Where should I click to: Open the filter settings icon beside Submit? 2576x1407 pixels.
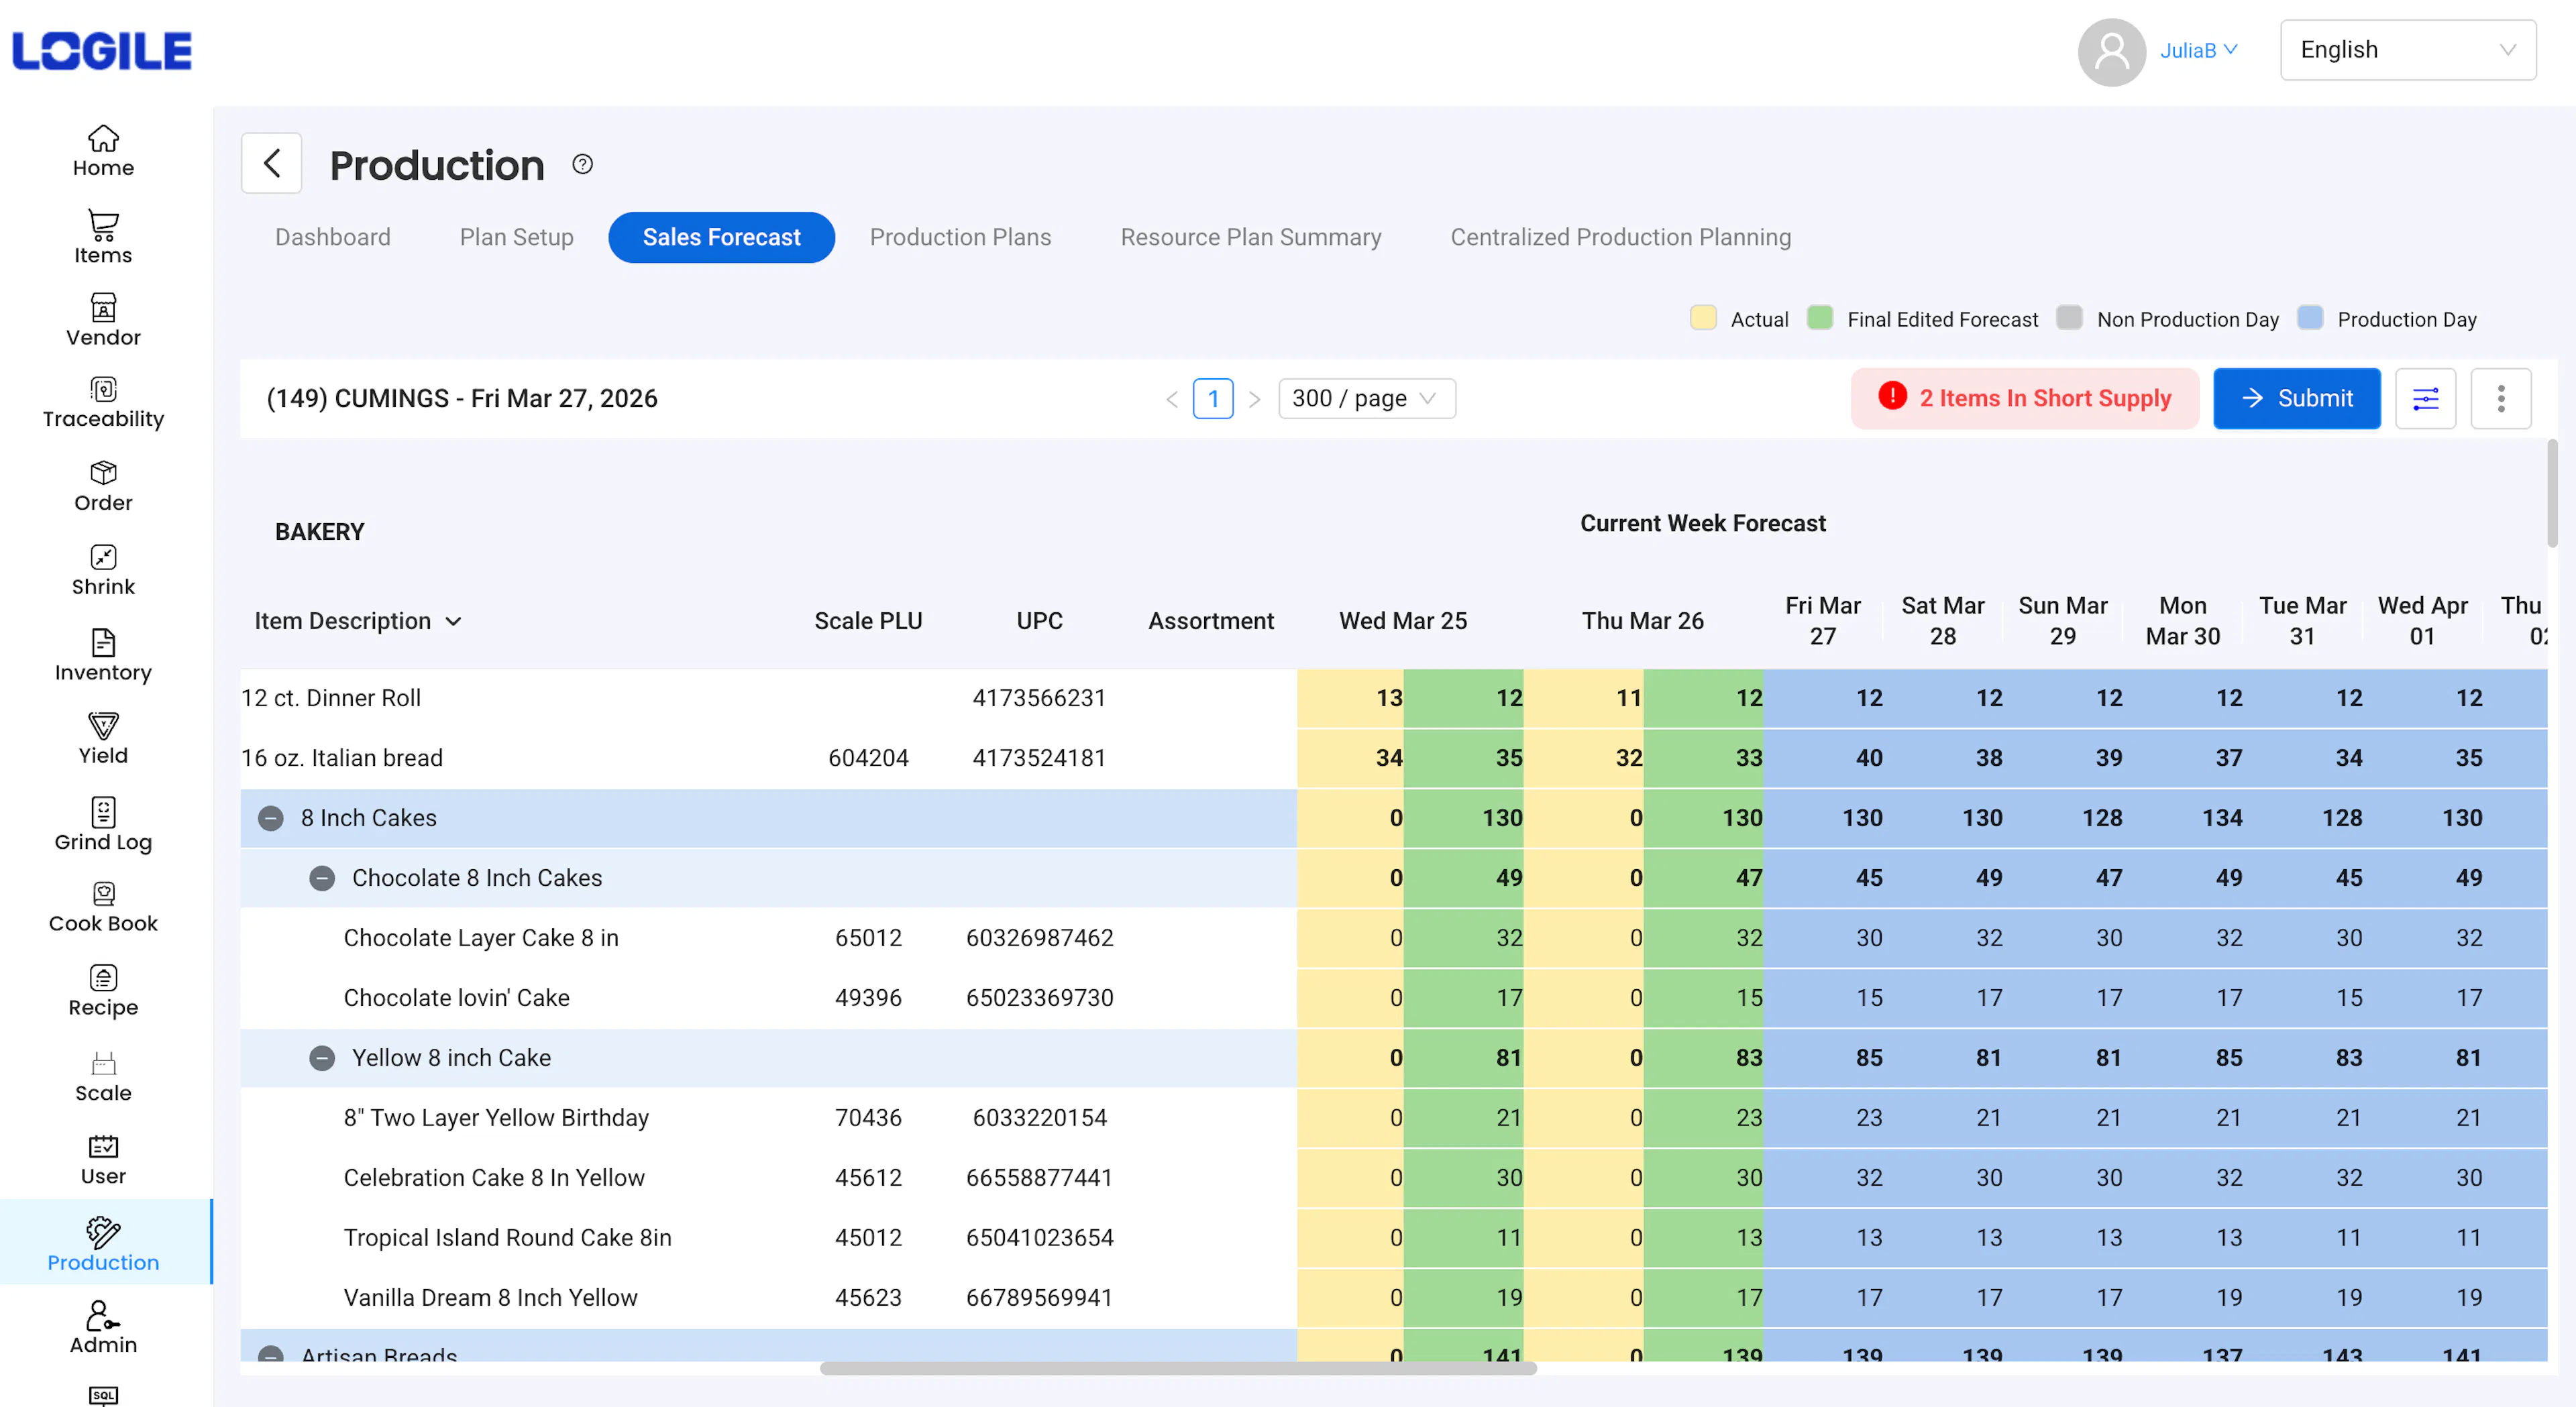tap(2426, 398)
